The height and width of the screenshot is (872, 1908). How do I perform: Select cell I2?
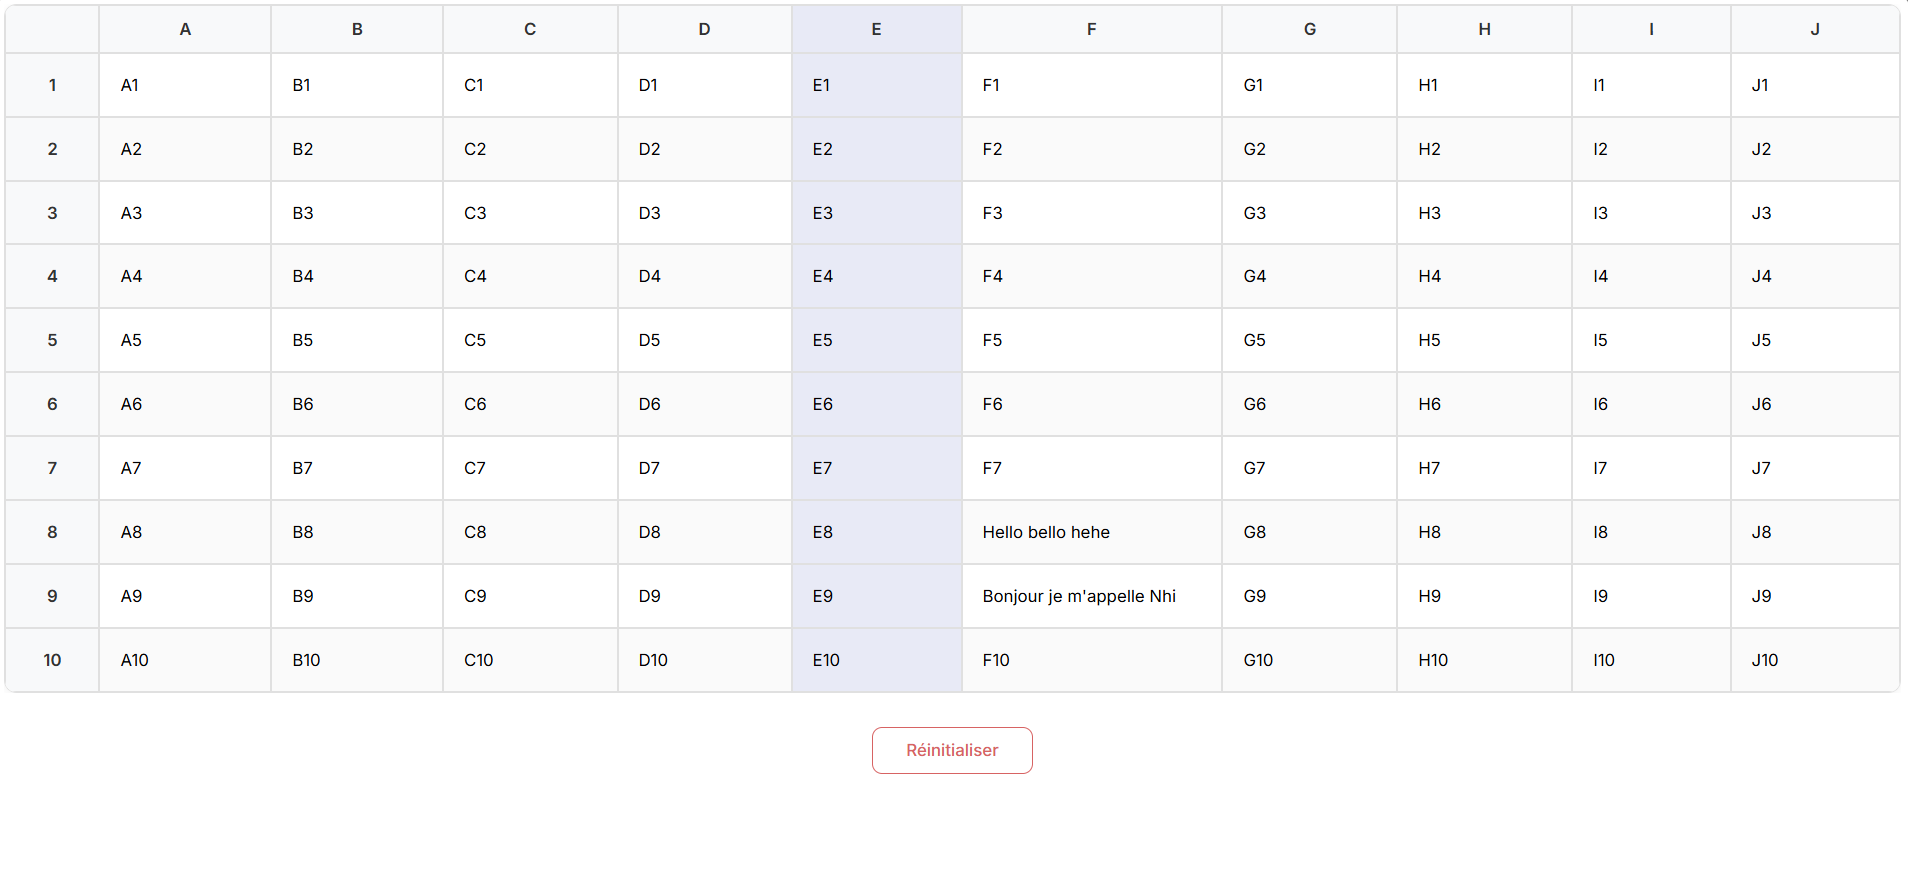1651,149
